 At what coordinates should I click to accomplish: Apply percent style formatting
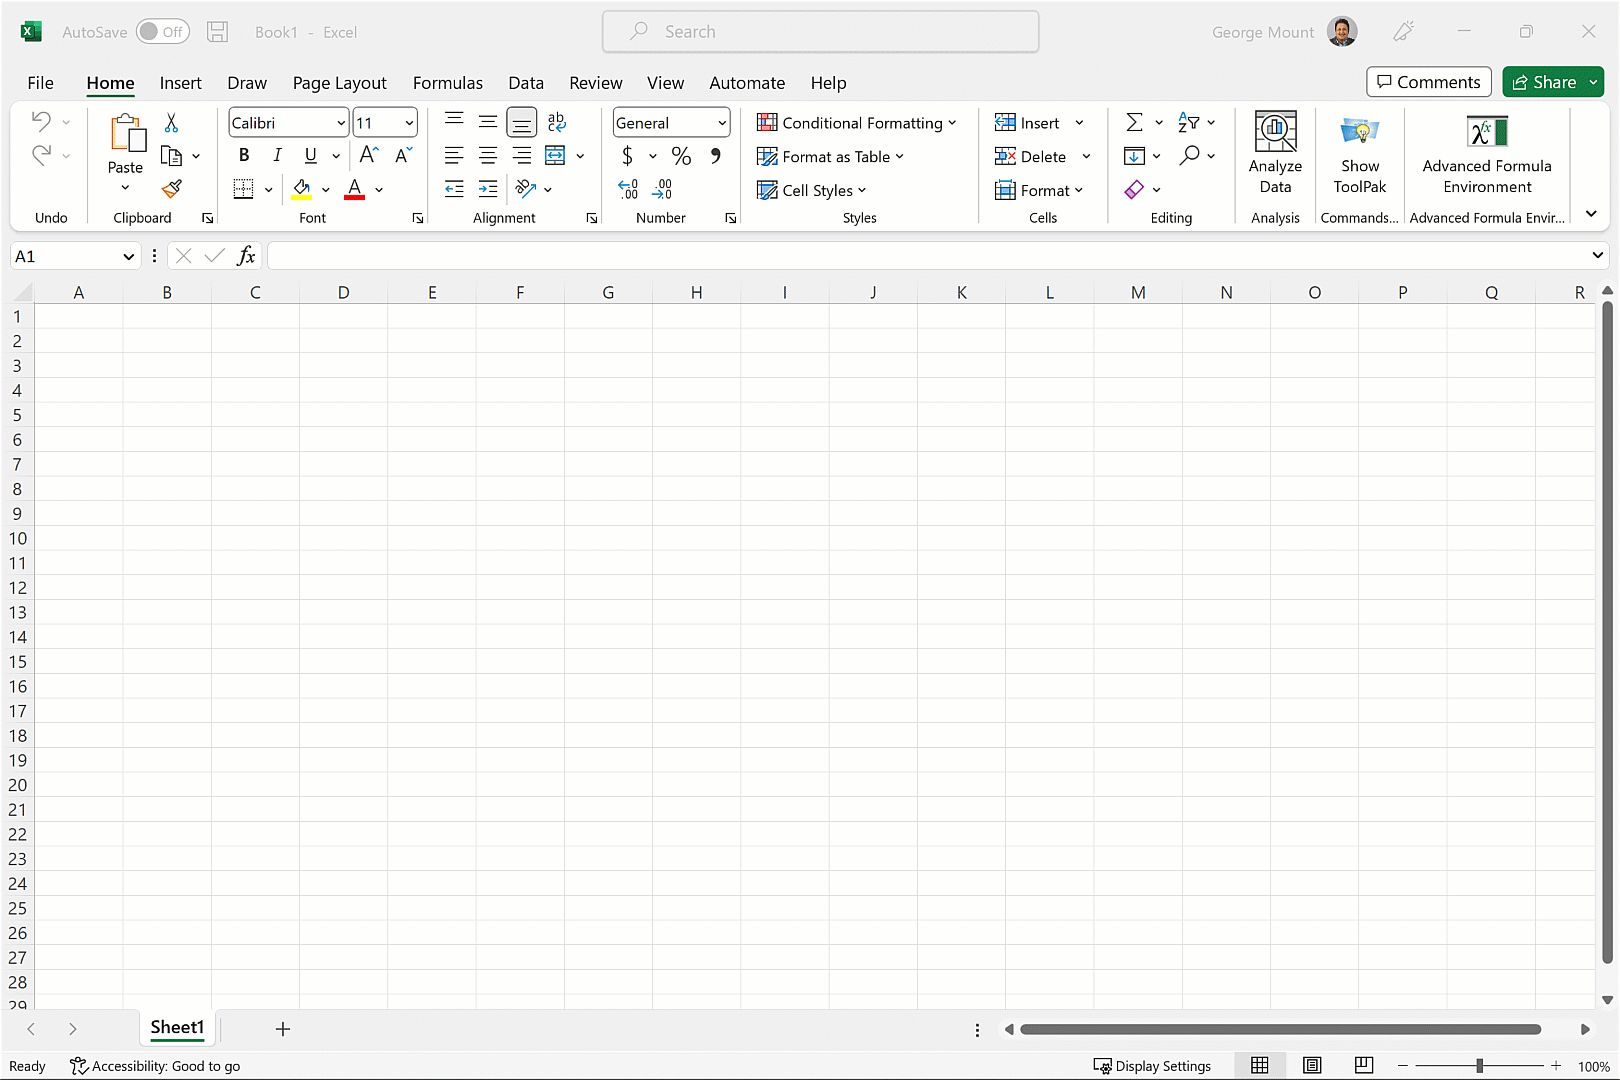(x=681, y=156)
